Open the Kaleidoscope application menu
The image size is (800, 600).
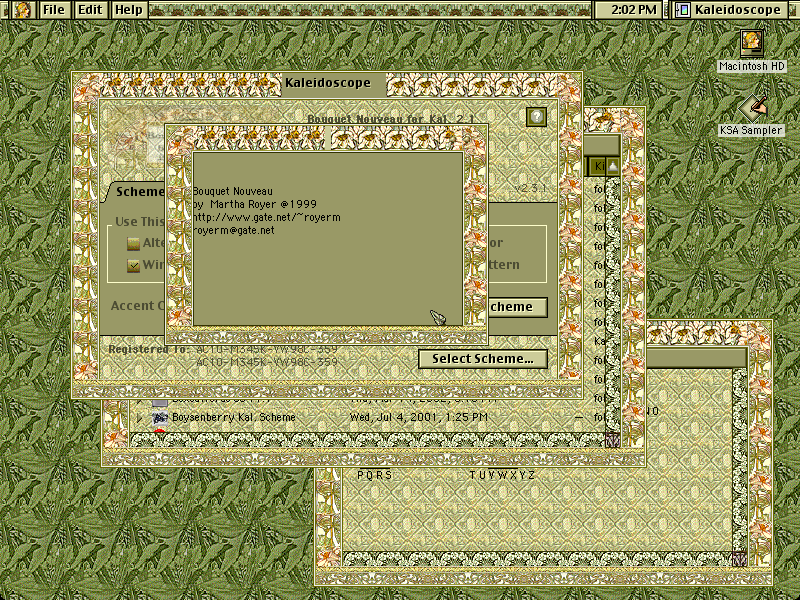[730, 10]
